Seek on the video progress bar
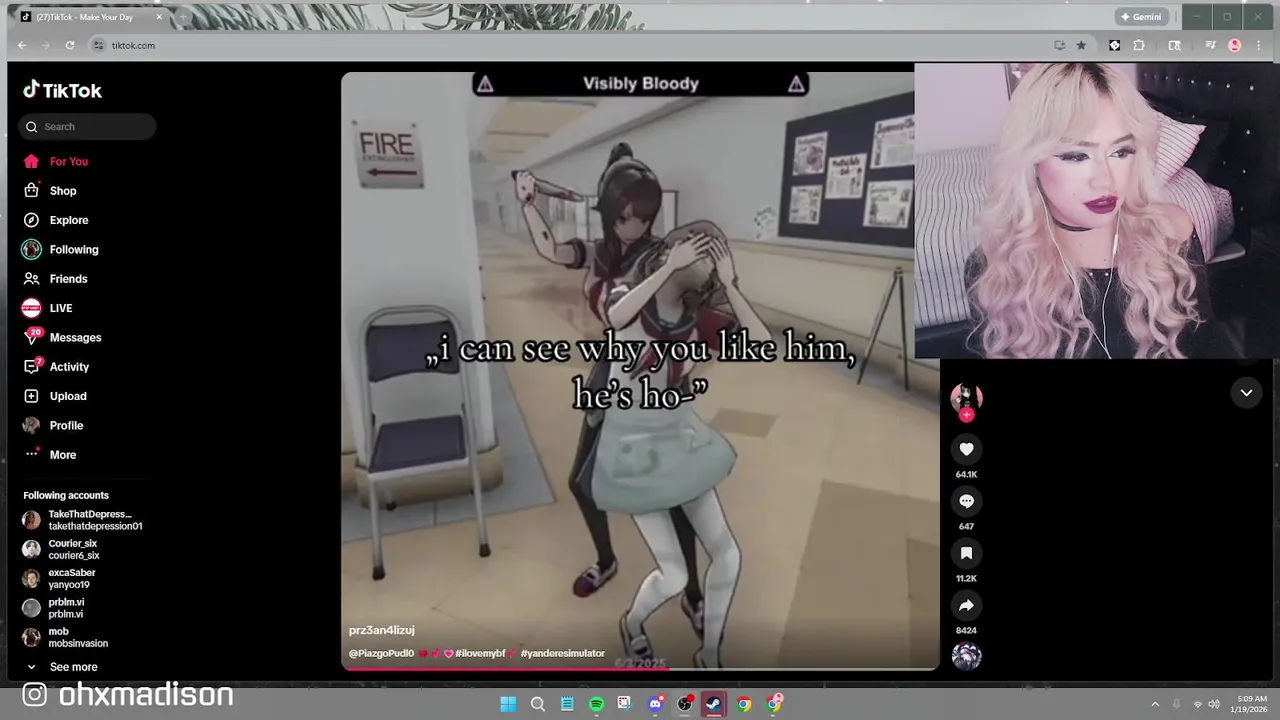The image size is (1280, 720). [640, 668]
